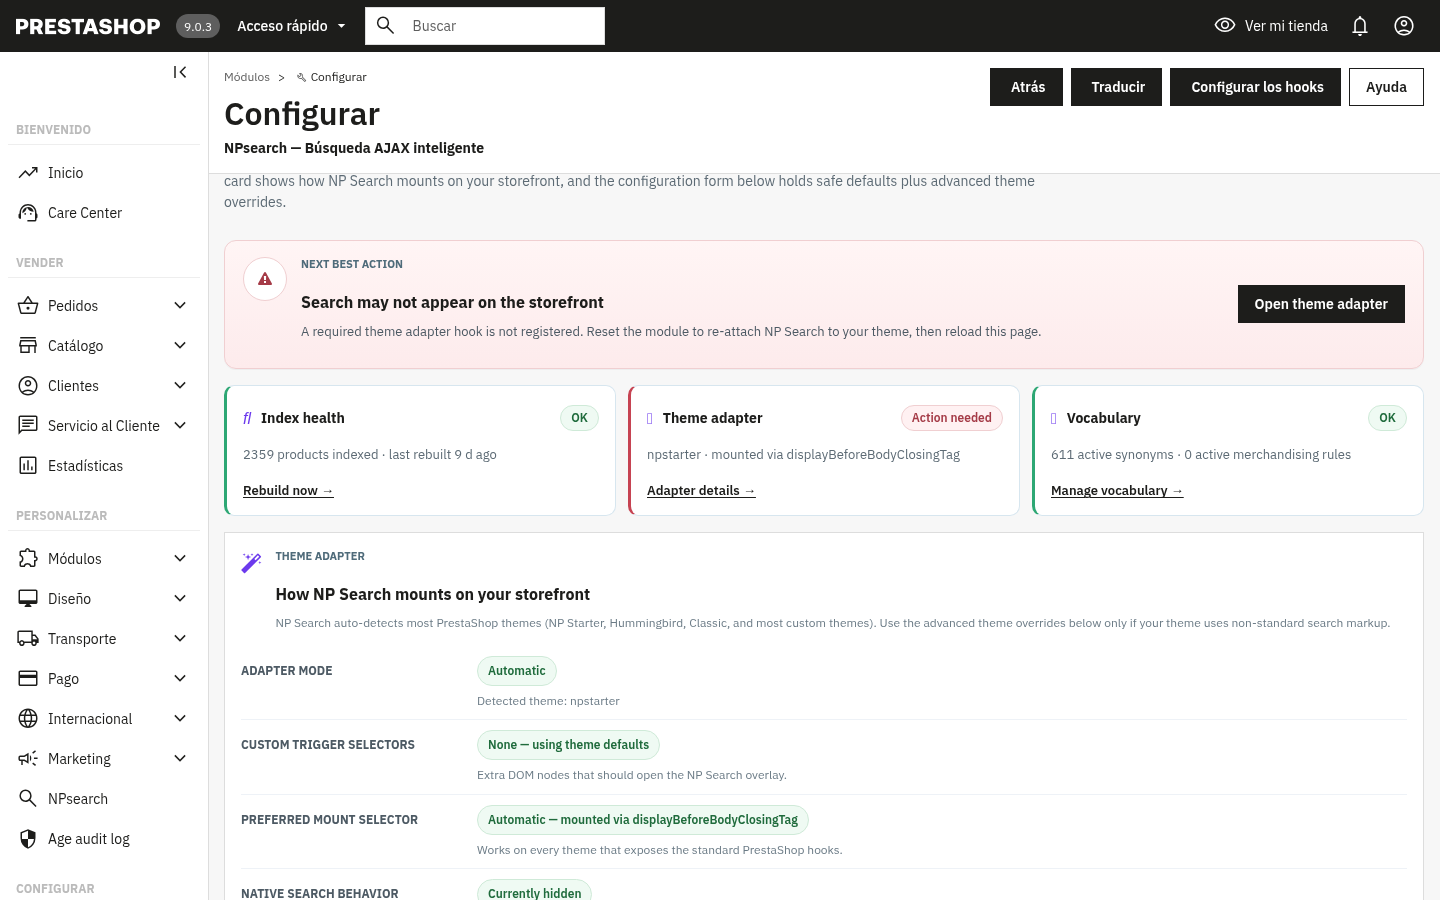The image size is (1440, 900).
Task: Click the Ayuda button
Action: click(1386, 87)
